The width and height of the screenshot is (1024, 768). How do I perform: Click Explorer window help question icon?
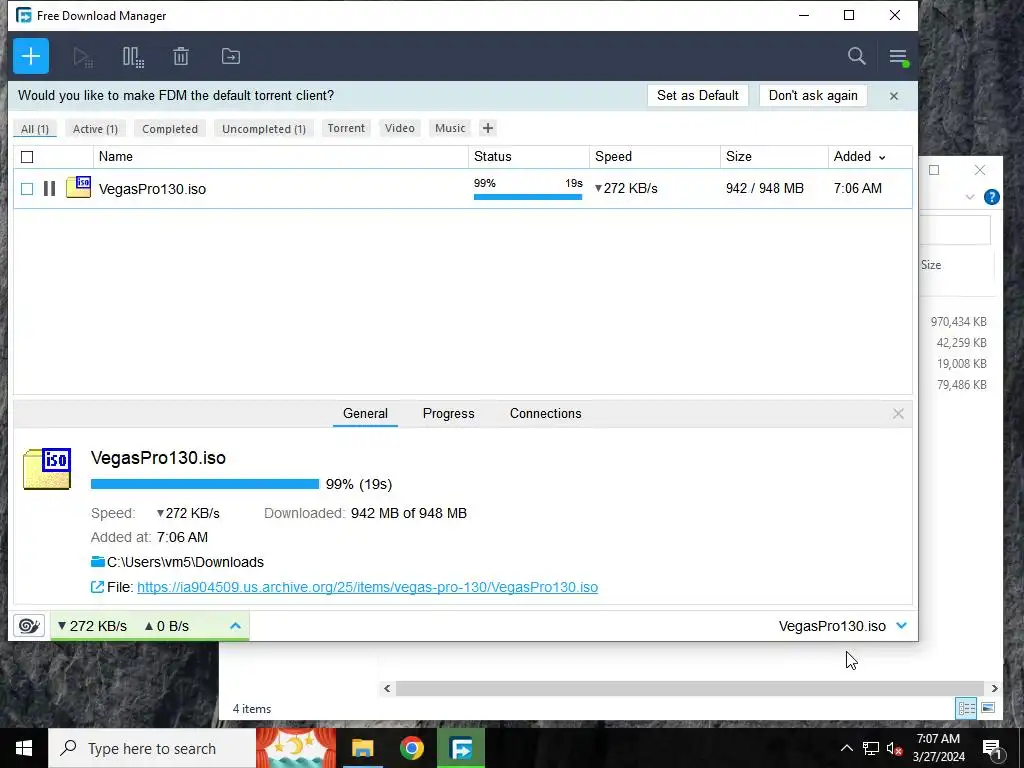991,197
